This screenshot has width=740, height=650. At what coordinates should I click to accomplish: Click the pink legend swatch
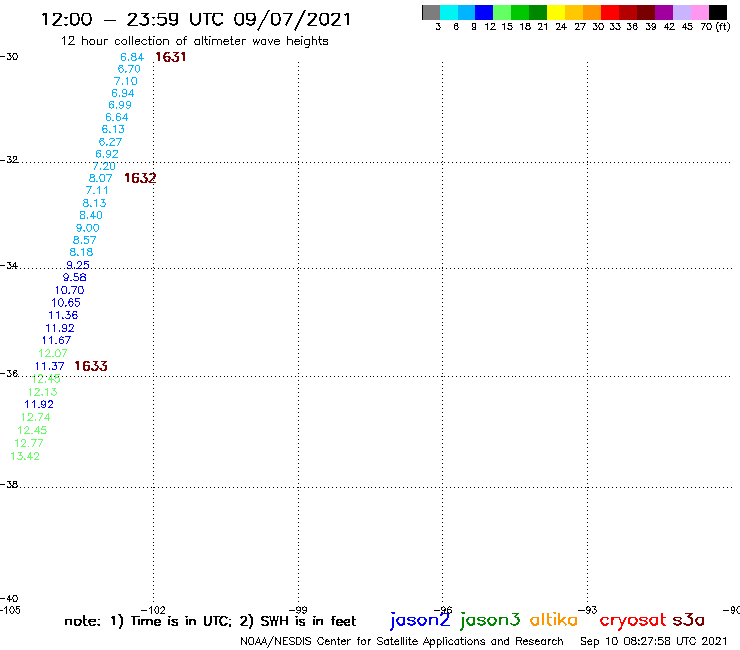[700, 12]
